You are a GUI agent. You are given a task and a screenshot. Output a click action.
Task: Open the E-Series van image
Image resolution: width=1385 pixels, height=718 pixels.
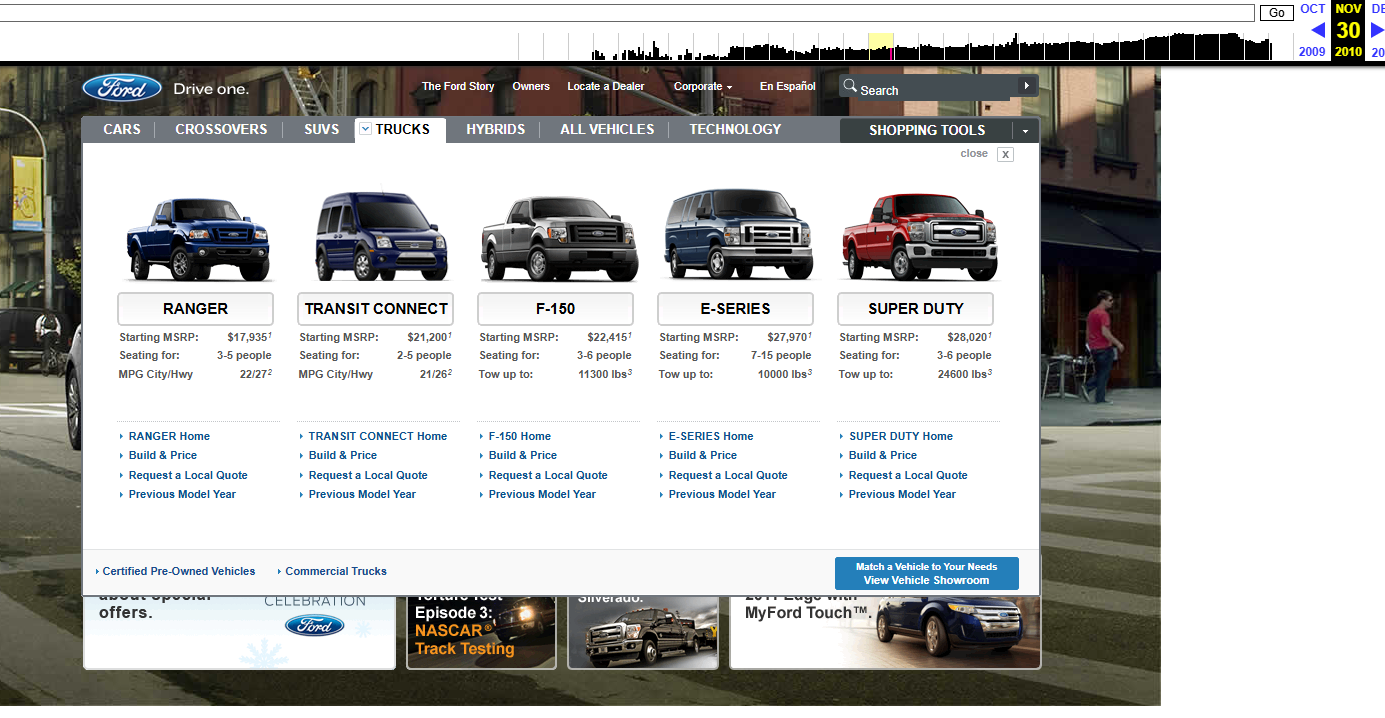click(738, 235)
